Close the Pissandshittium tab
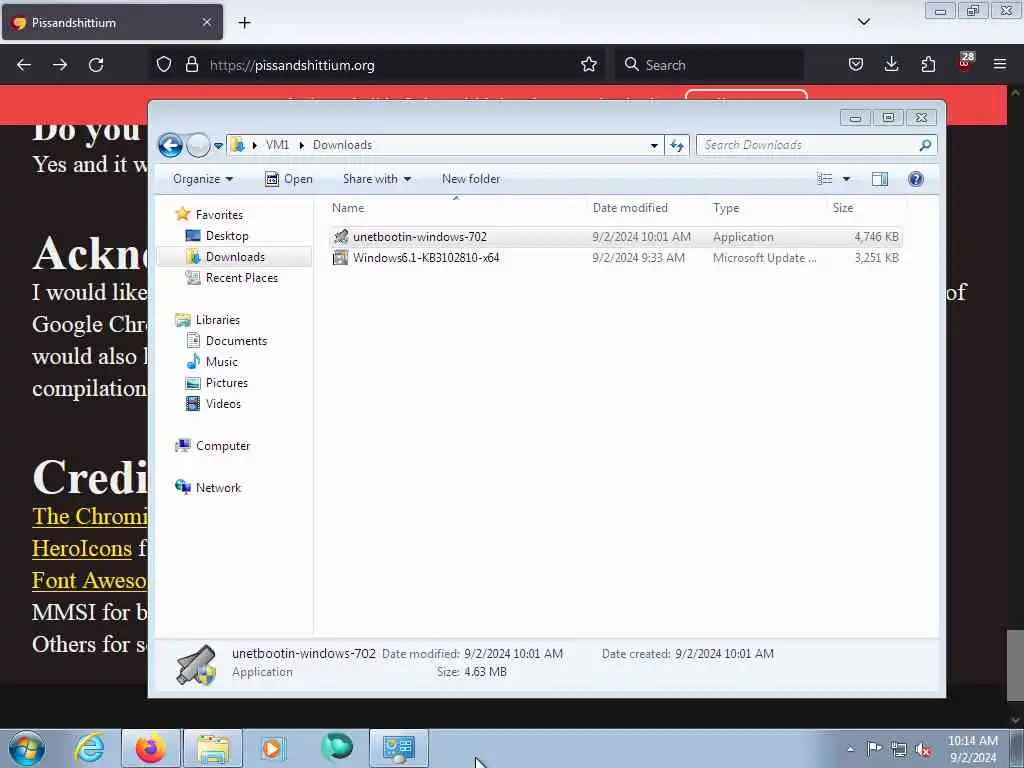The width and height of the screenshot is (1024, 768). (x=206, y=22)
